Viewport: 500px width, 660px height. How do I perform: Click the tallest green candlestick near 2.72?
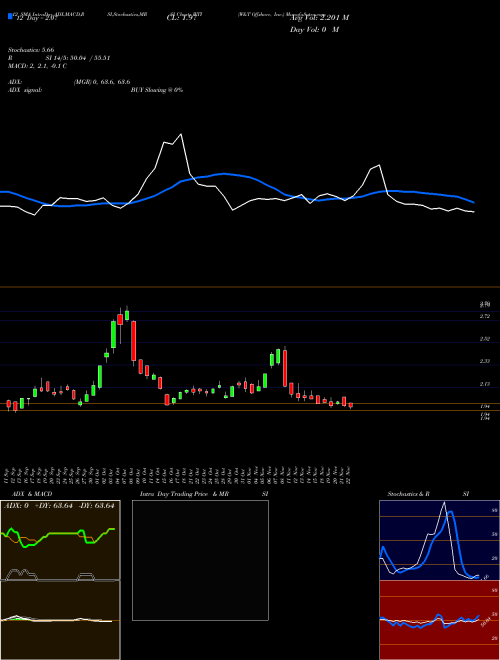coord(113,334)
